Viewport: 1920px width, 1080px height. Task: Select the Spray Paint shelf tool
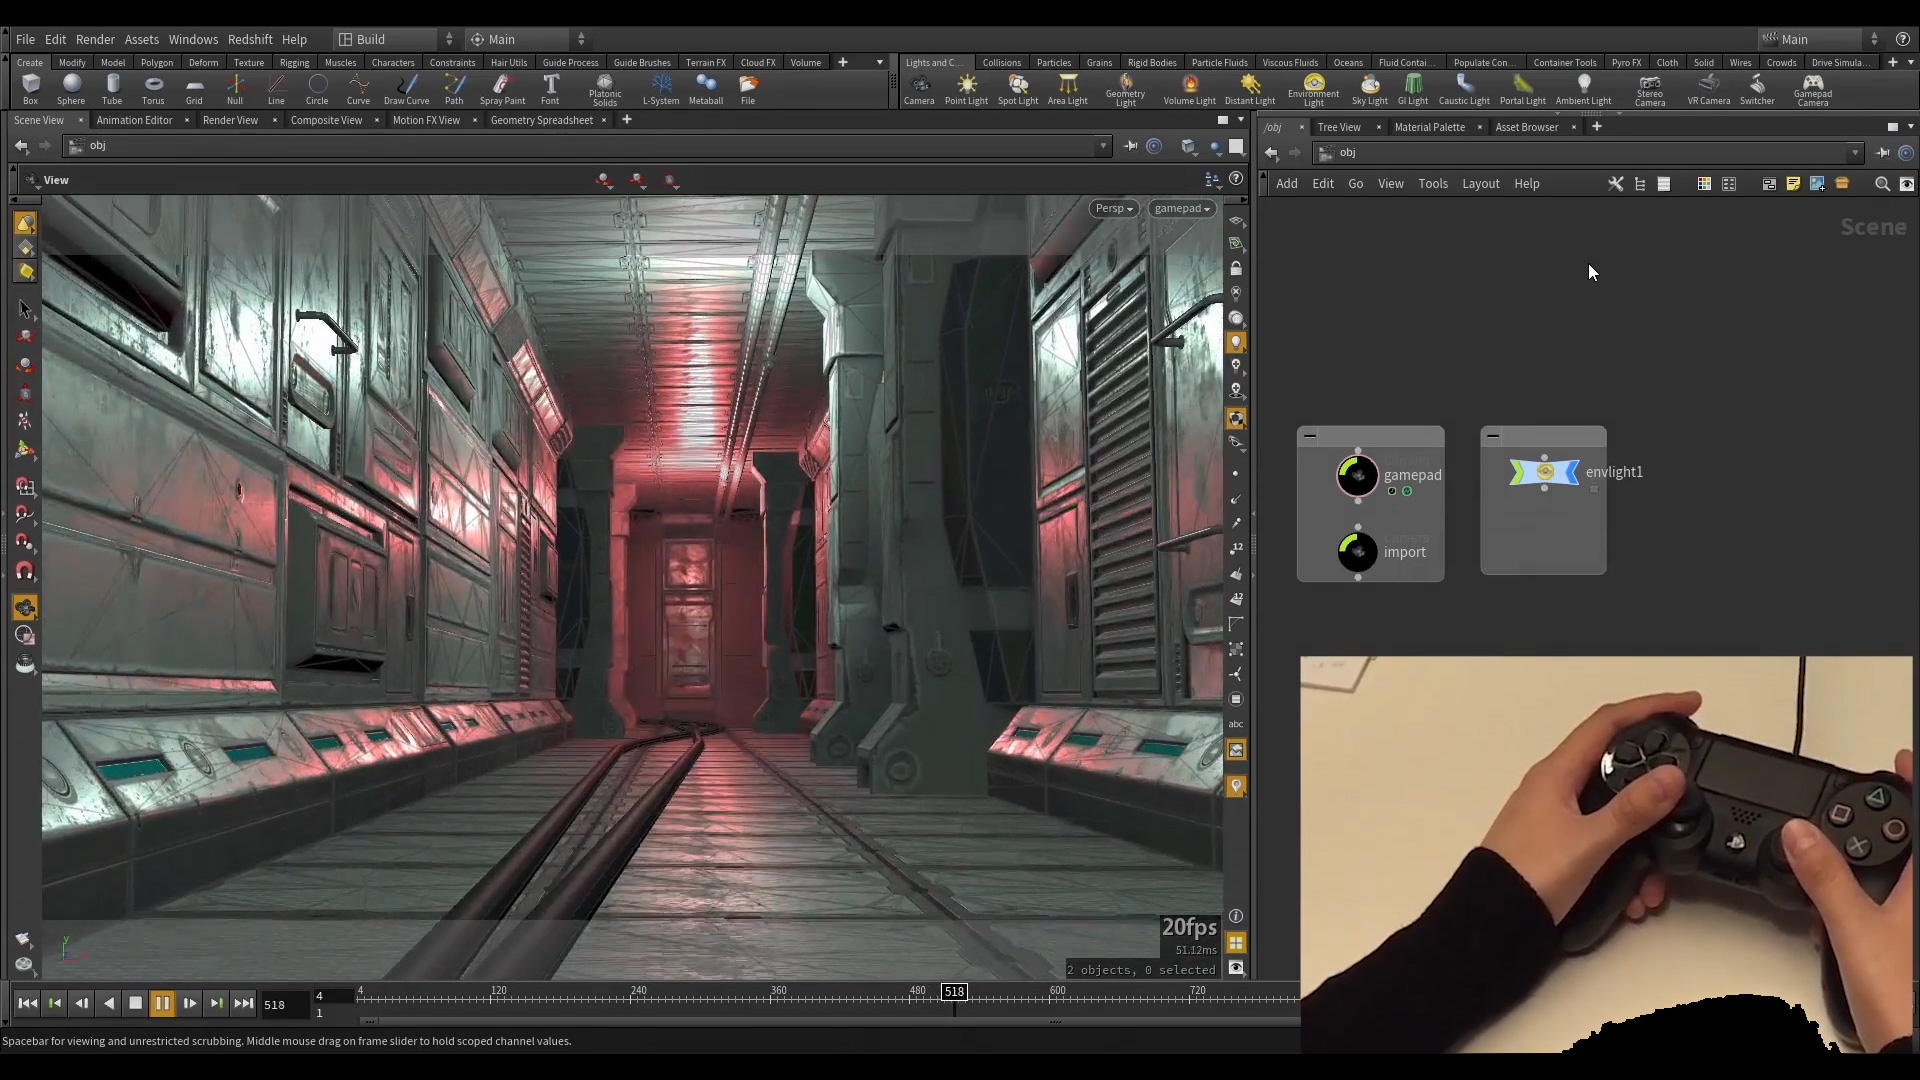coord(504,90)
